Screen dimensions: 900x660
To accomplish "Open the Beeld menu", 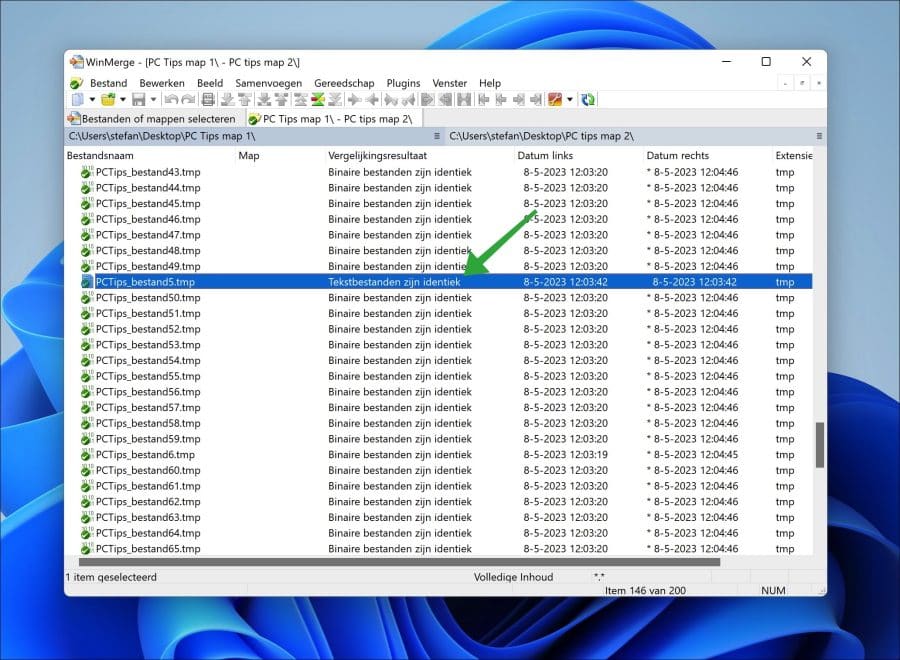I will point(210,83).
